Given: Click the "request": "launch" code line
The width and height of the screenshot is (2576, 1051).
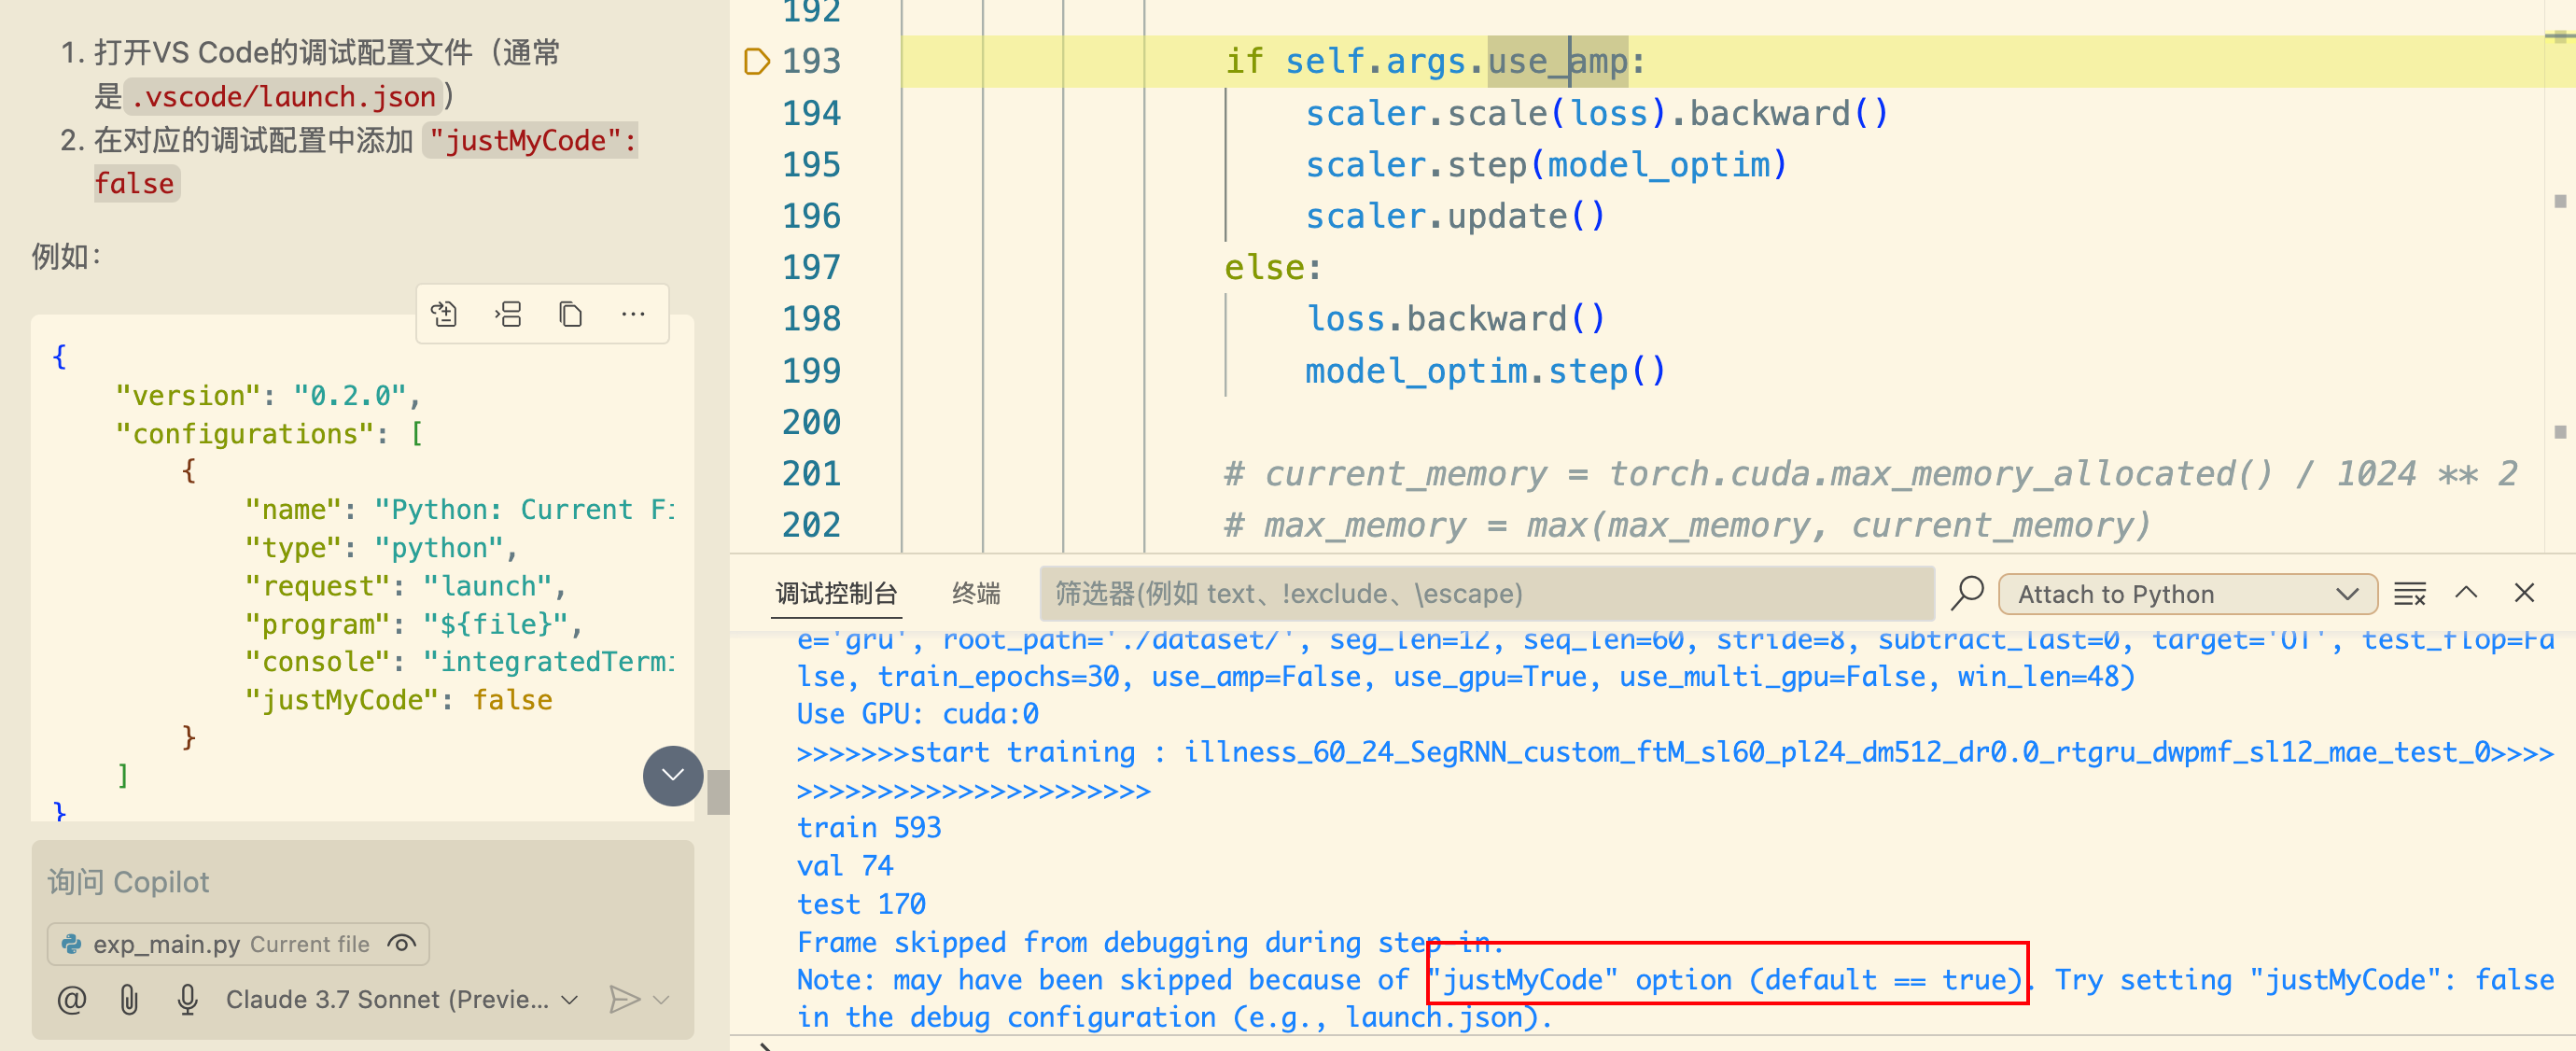Looking at the screenshot, I should point(405,585).
